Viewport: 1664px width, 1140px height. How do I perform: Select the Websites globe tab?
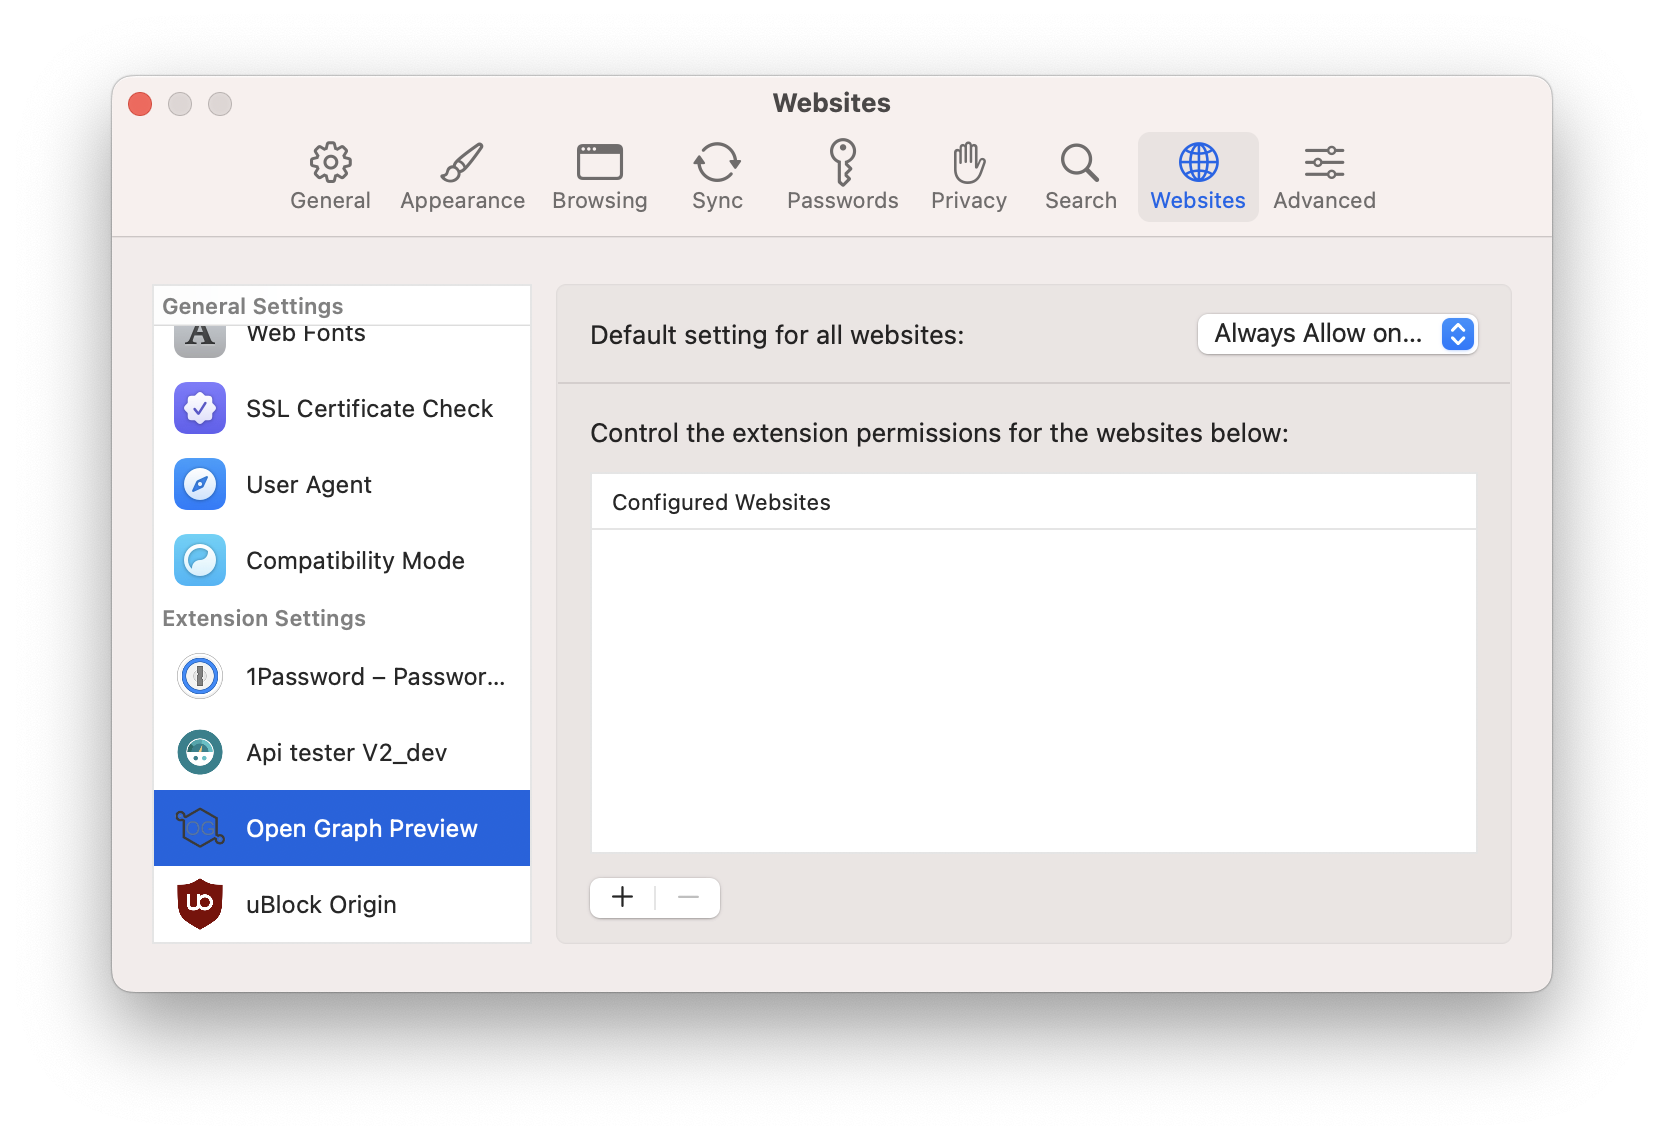click(x=1197, y=176)
